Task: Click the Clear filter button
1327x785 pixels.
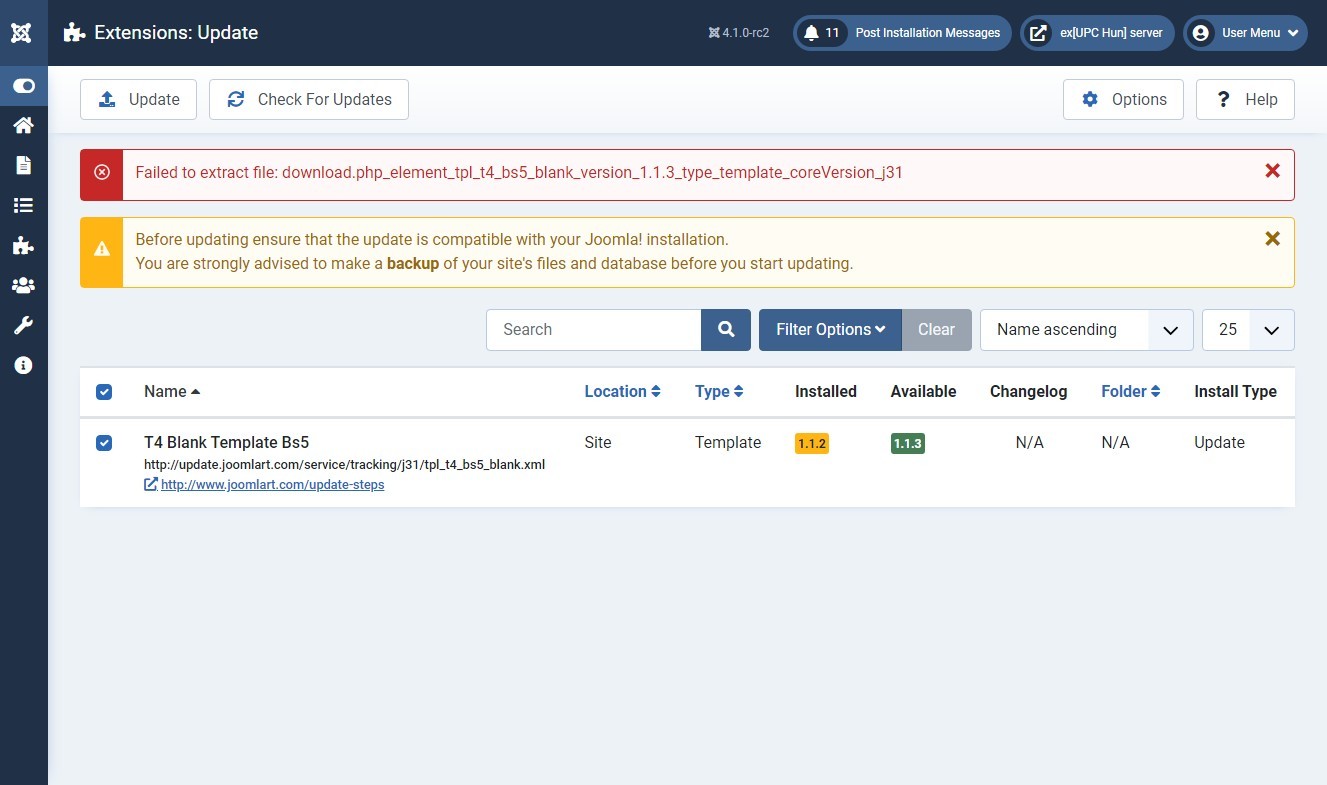Action: 937,330
